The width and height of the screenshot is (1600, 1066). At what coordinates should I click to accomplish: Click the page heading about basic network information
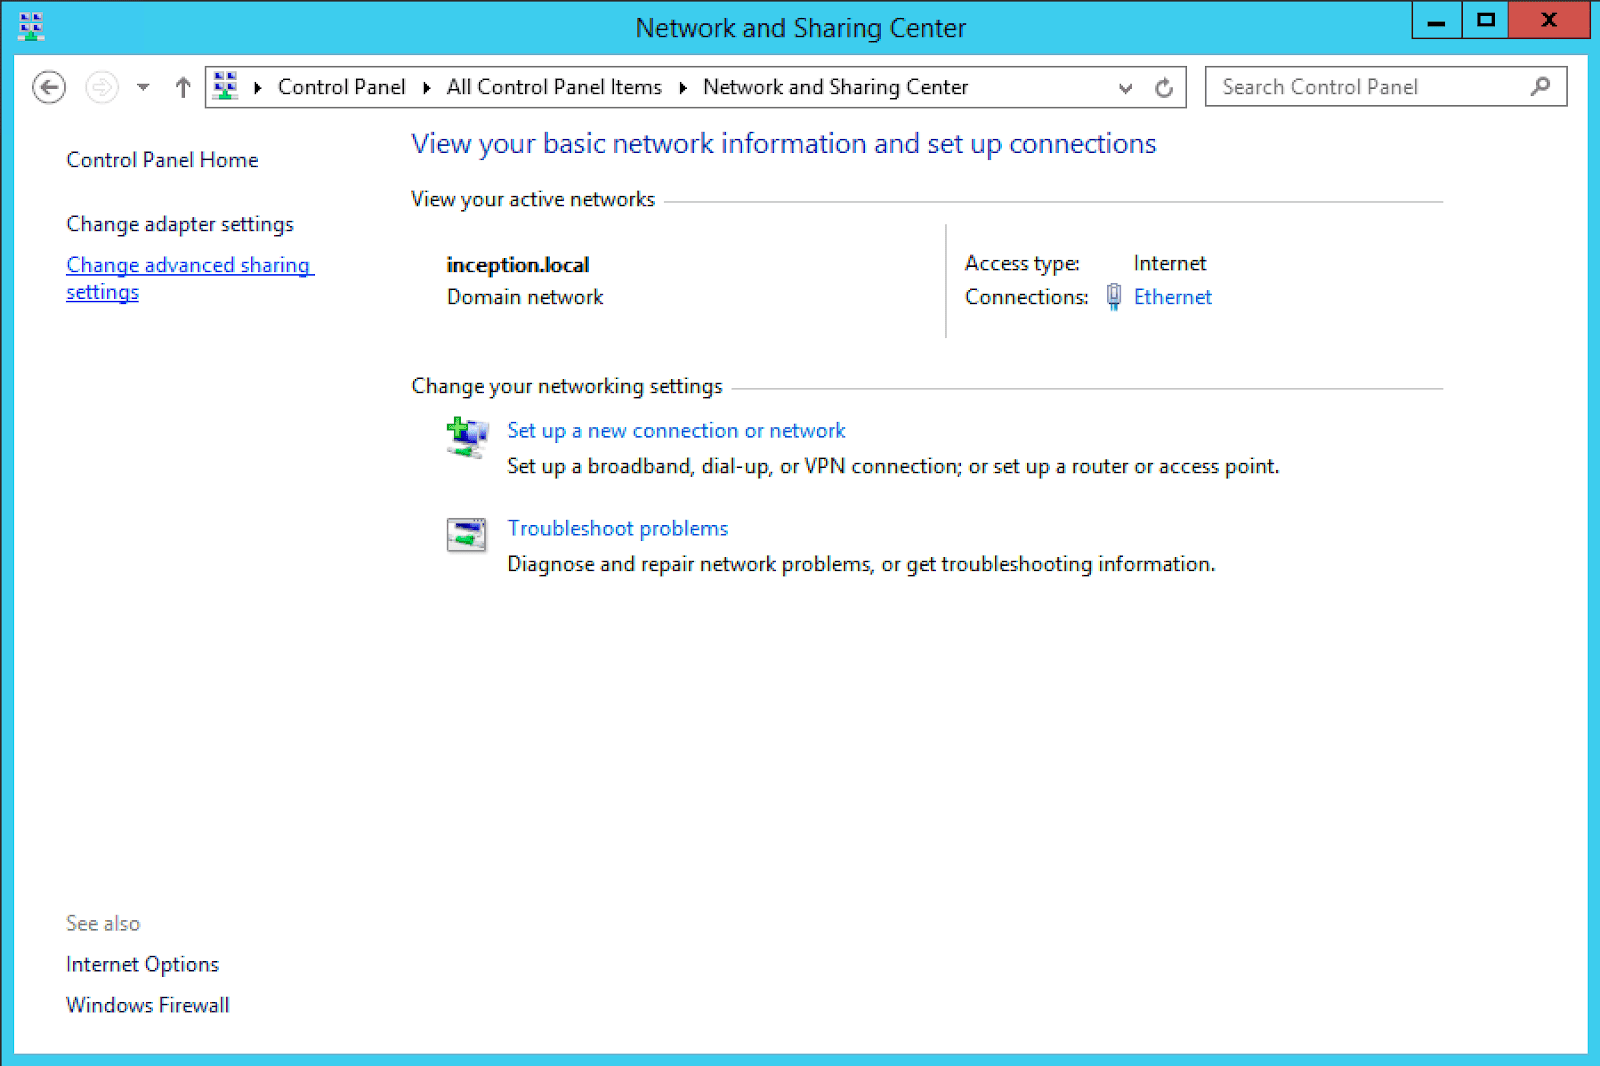(x=784, y=144)
